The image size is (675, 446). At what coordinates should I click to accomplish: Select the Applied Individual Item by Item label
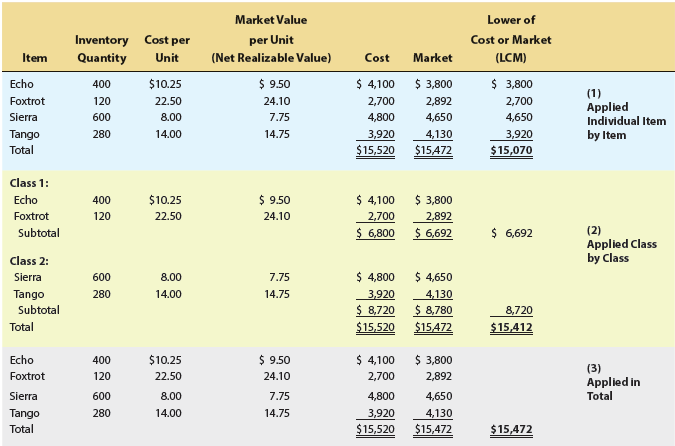626,114
